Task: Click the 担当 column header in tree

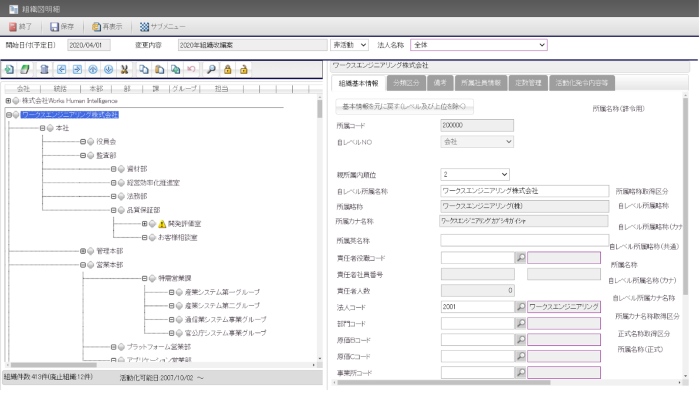Action: [221, 89]
